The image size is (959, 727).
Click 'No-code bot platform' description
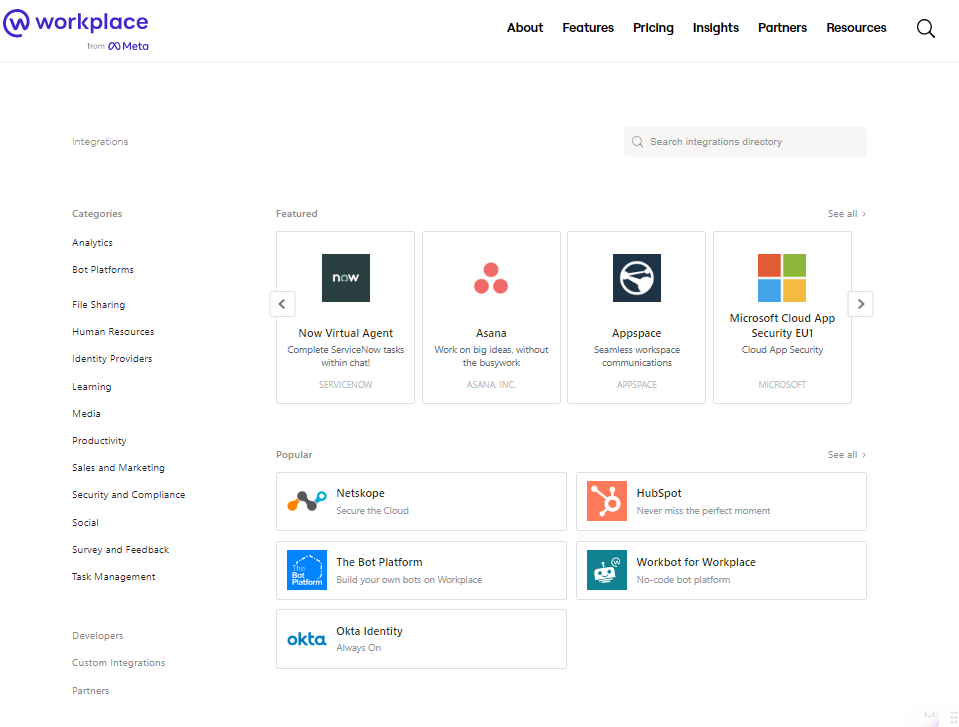[683, 580]
